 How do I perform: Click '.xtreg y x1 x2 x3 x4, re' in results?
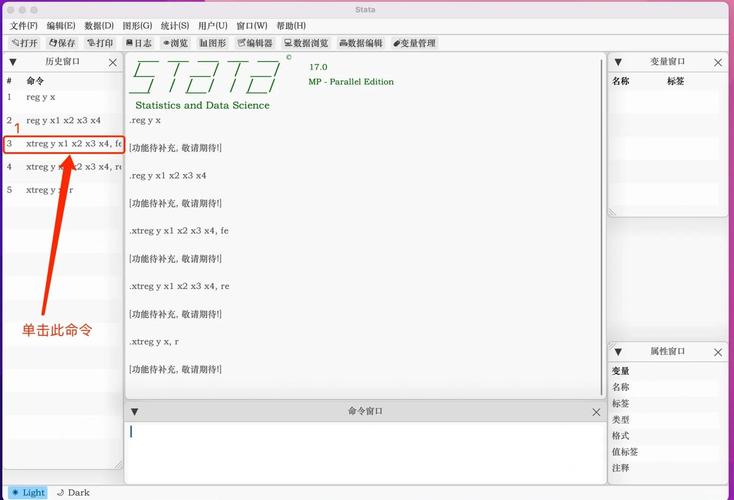180,286
